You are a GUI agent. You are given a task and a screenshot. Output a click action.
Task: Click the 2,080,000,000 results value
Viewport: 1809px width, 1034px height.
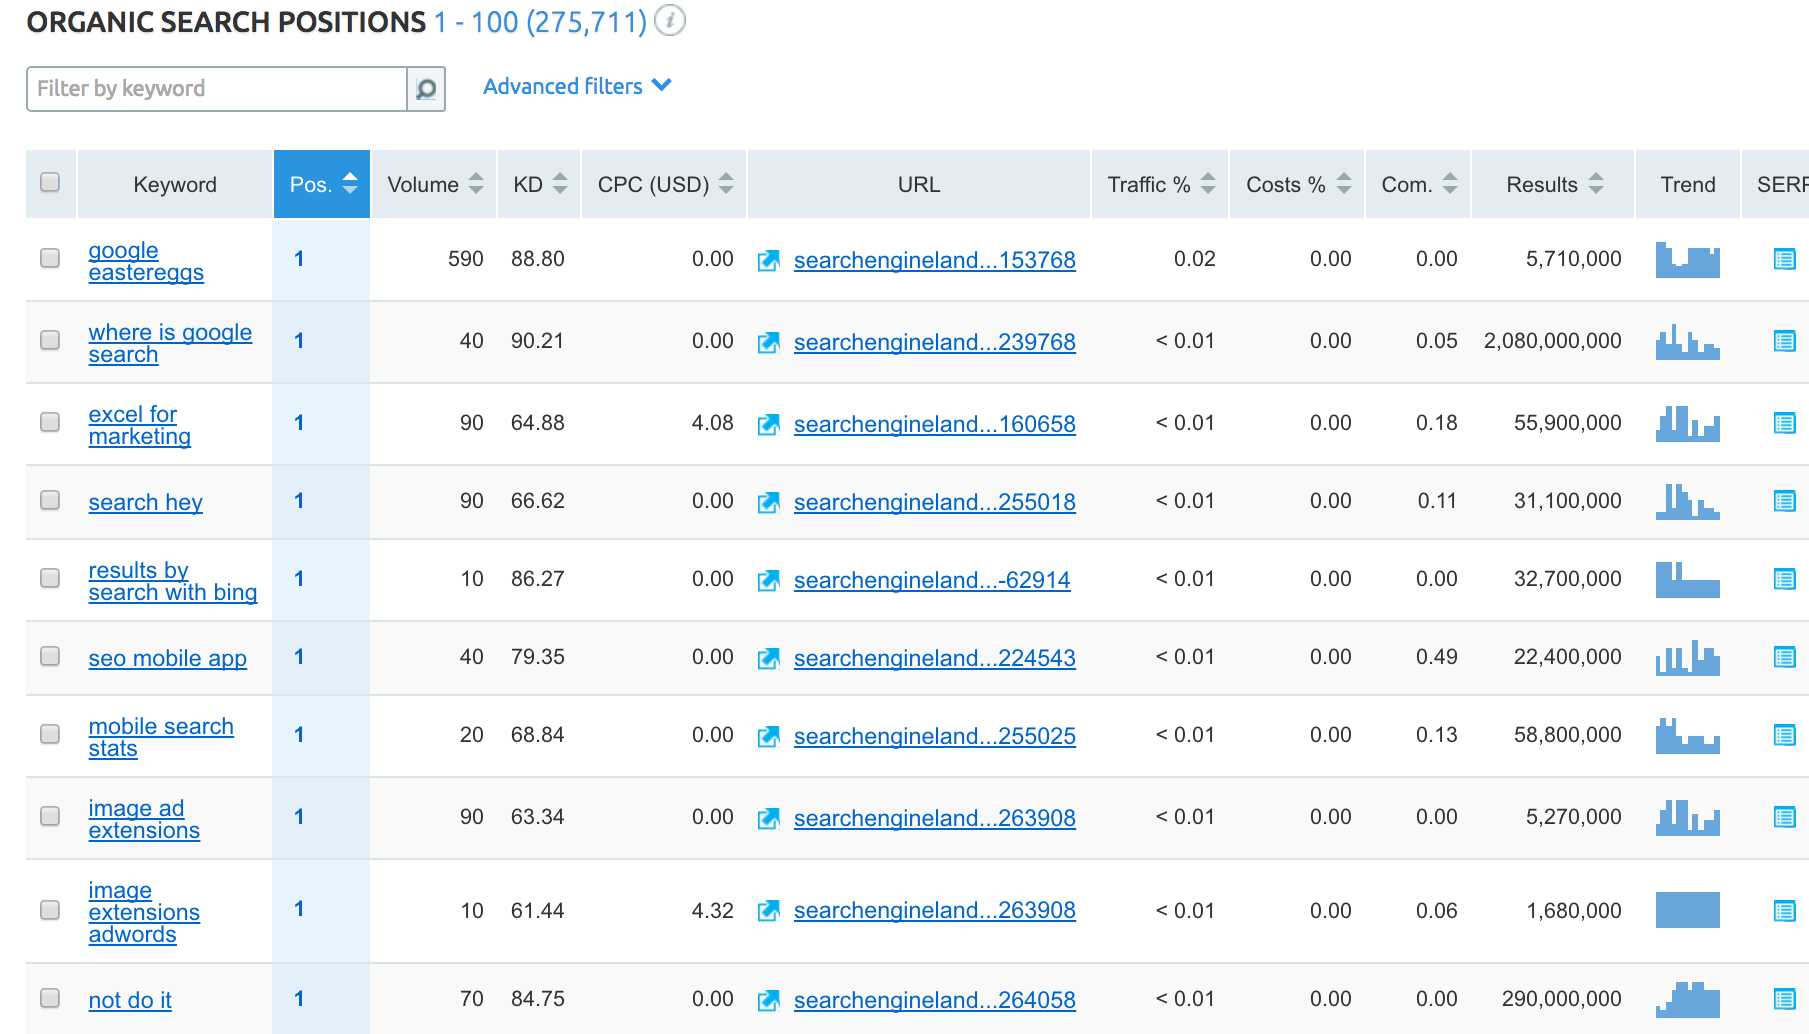pos(1552,341)
